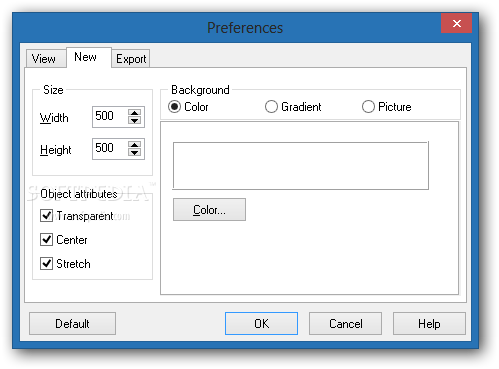Toggle the Center checkbox
This screenshot has width=499, height=369.
46,240
